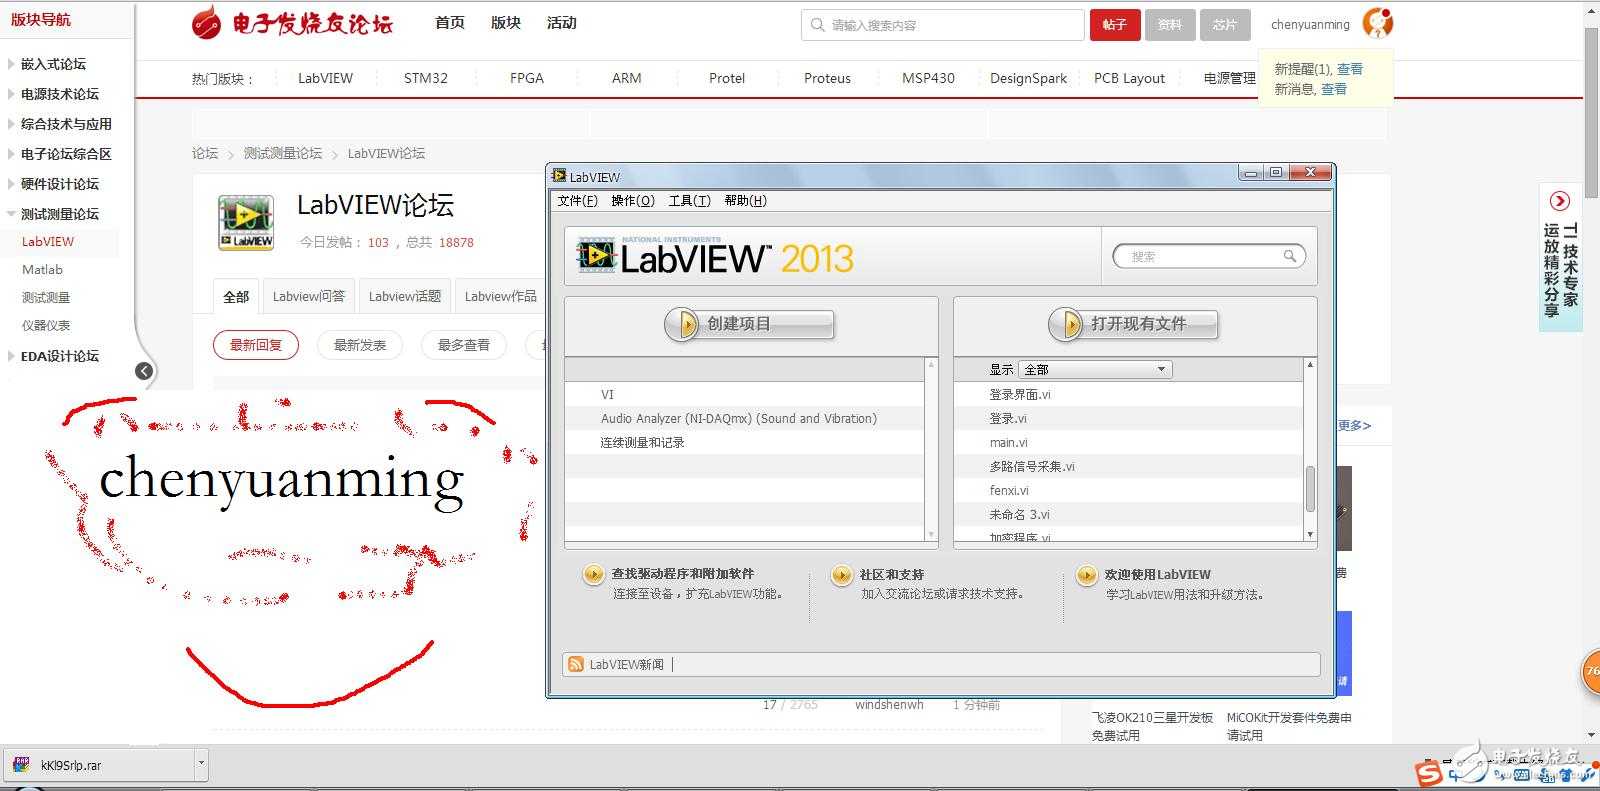Click the LabVIEW 2013 logo
The height and width of the screenshot is (791, 1600).
tap(714, 257)
